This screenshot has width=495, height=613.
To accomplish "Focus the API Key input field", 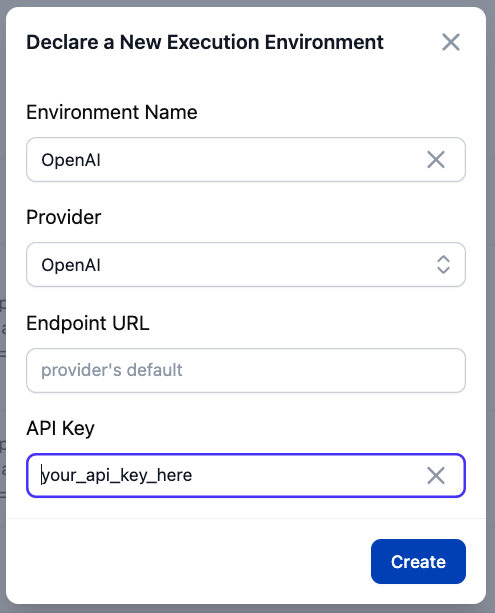I will coord(227,475).
